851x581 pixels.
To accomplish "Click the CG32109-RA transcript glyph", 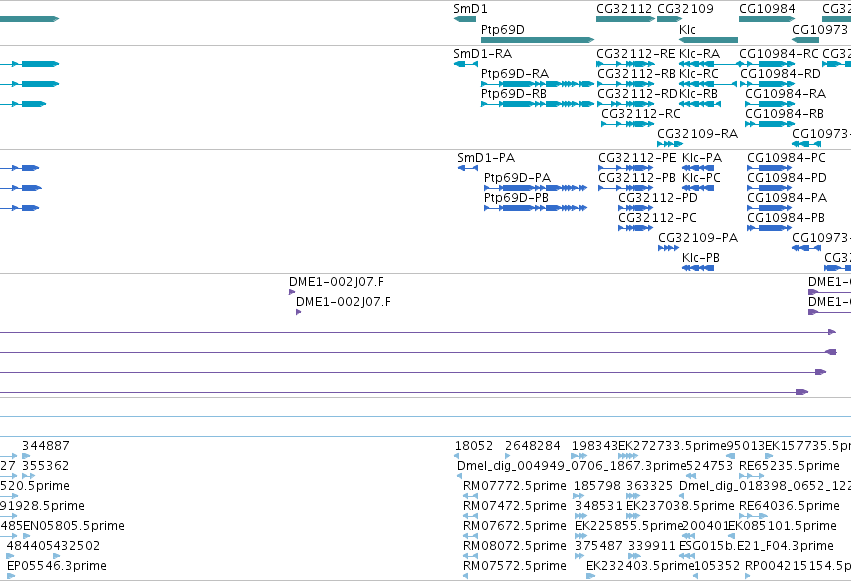I will tap(670, 144).
